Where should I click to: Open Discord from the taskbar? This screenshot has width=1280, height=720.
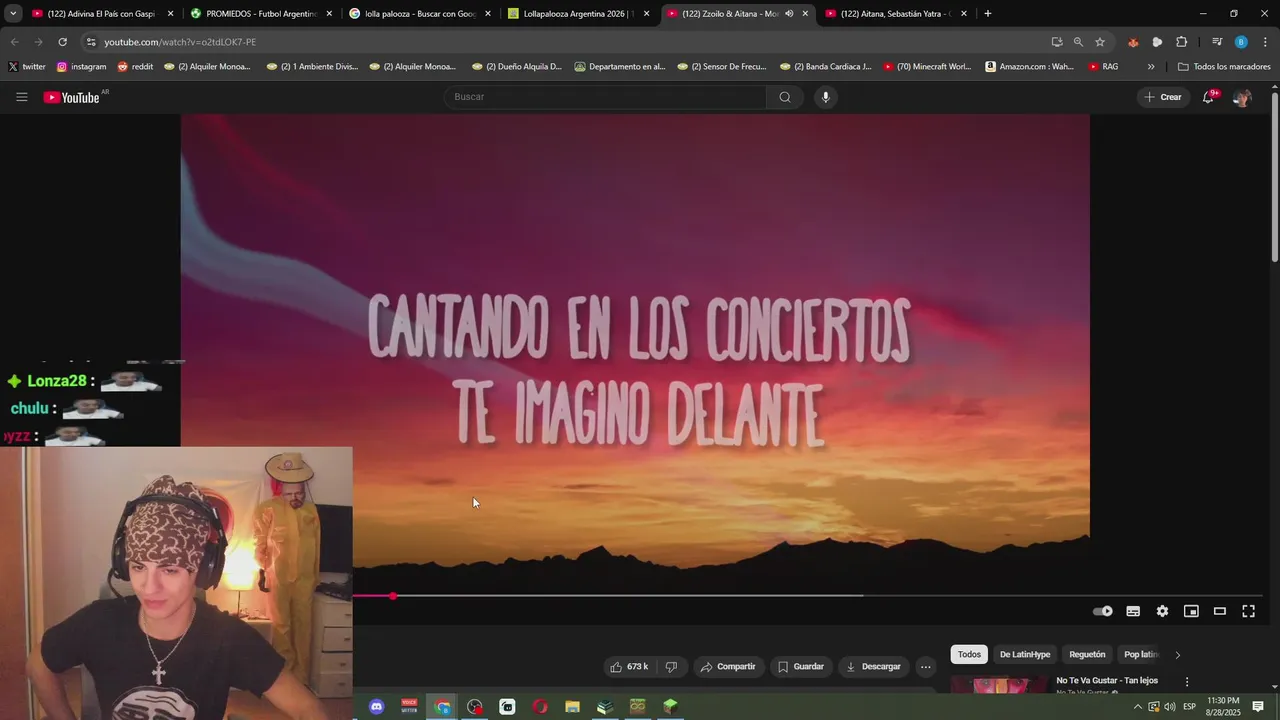point(376,707)
